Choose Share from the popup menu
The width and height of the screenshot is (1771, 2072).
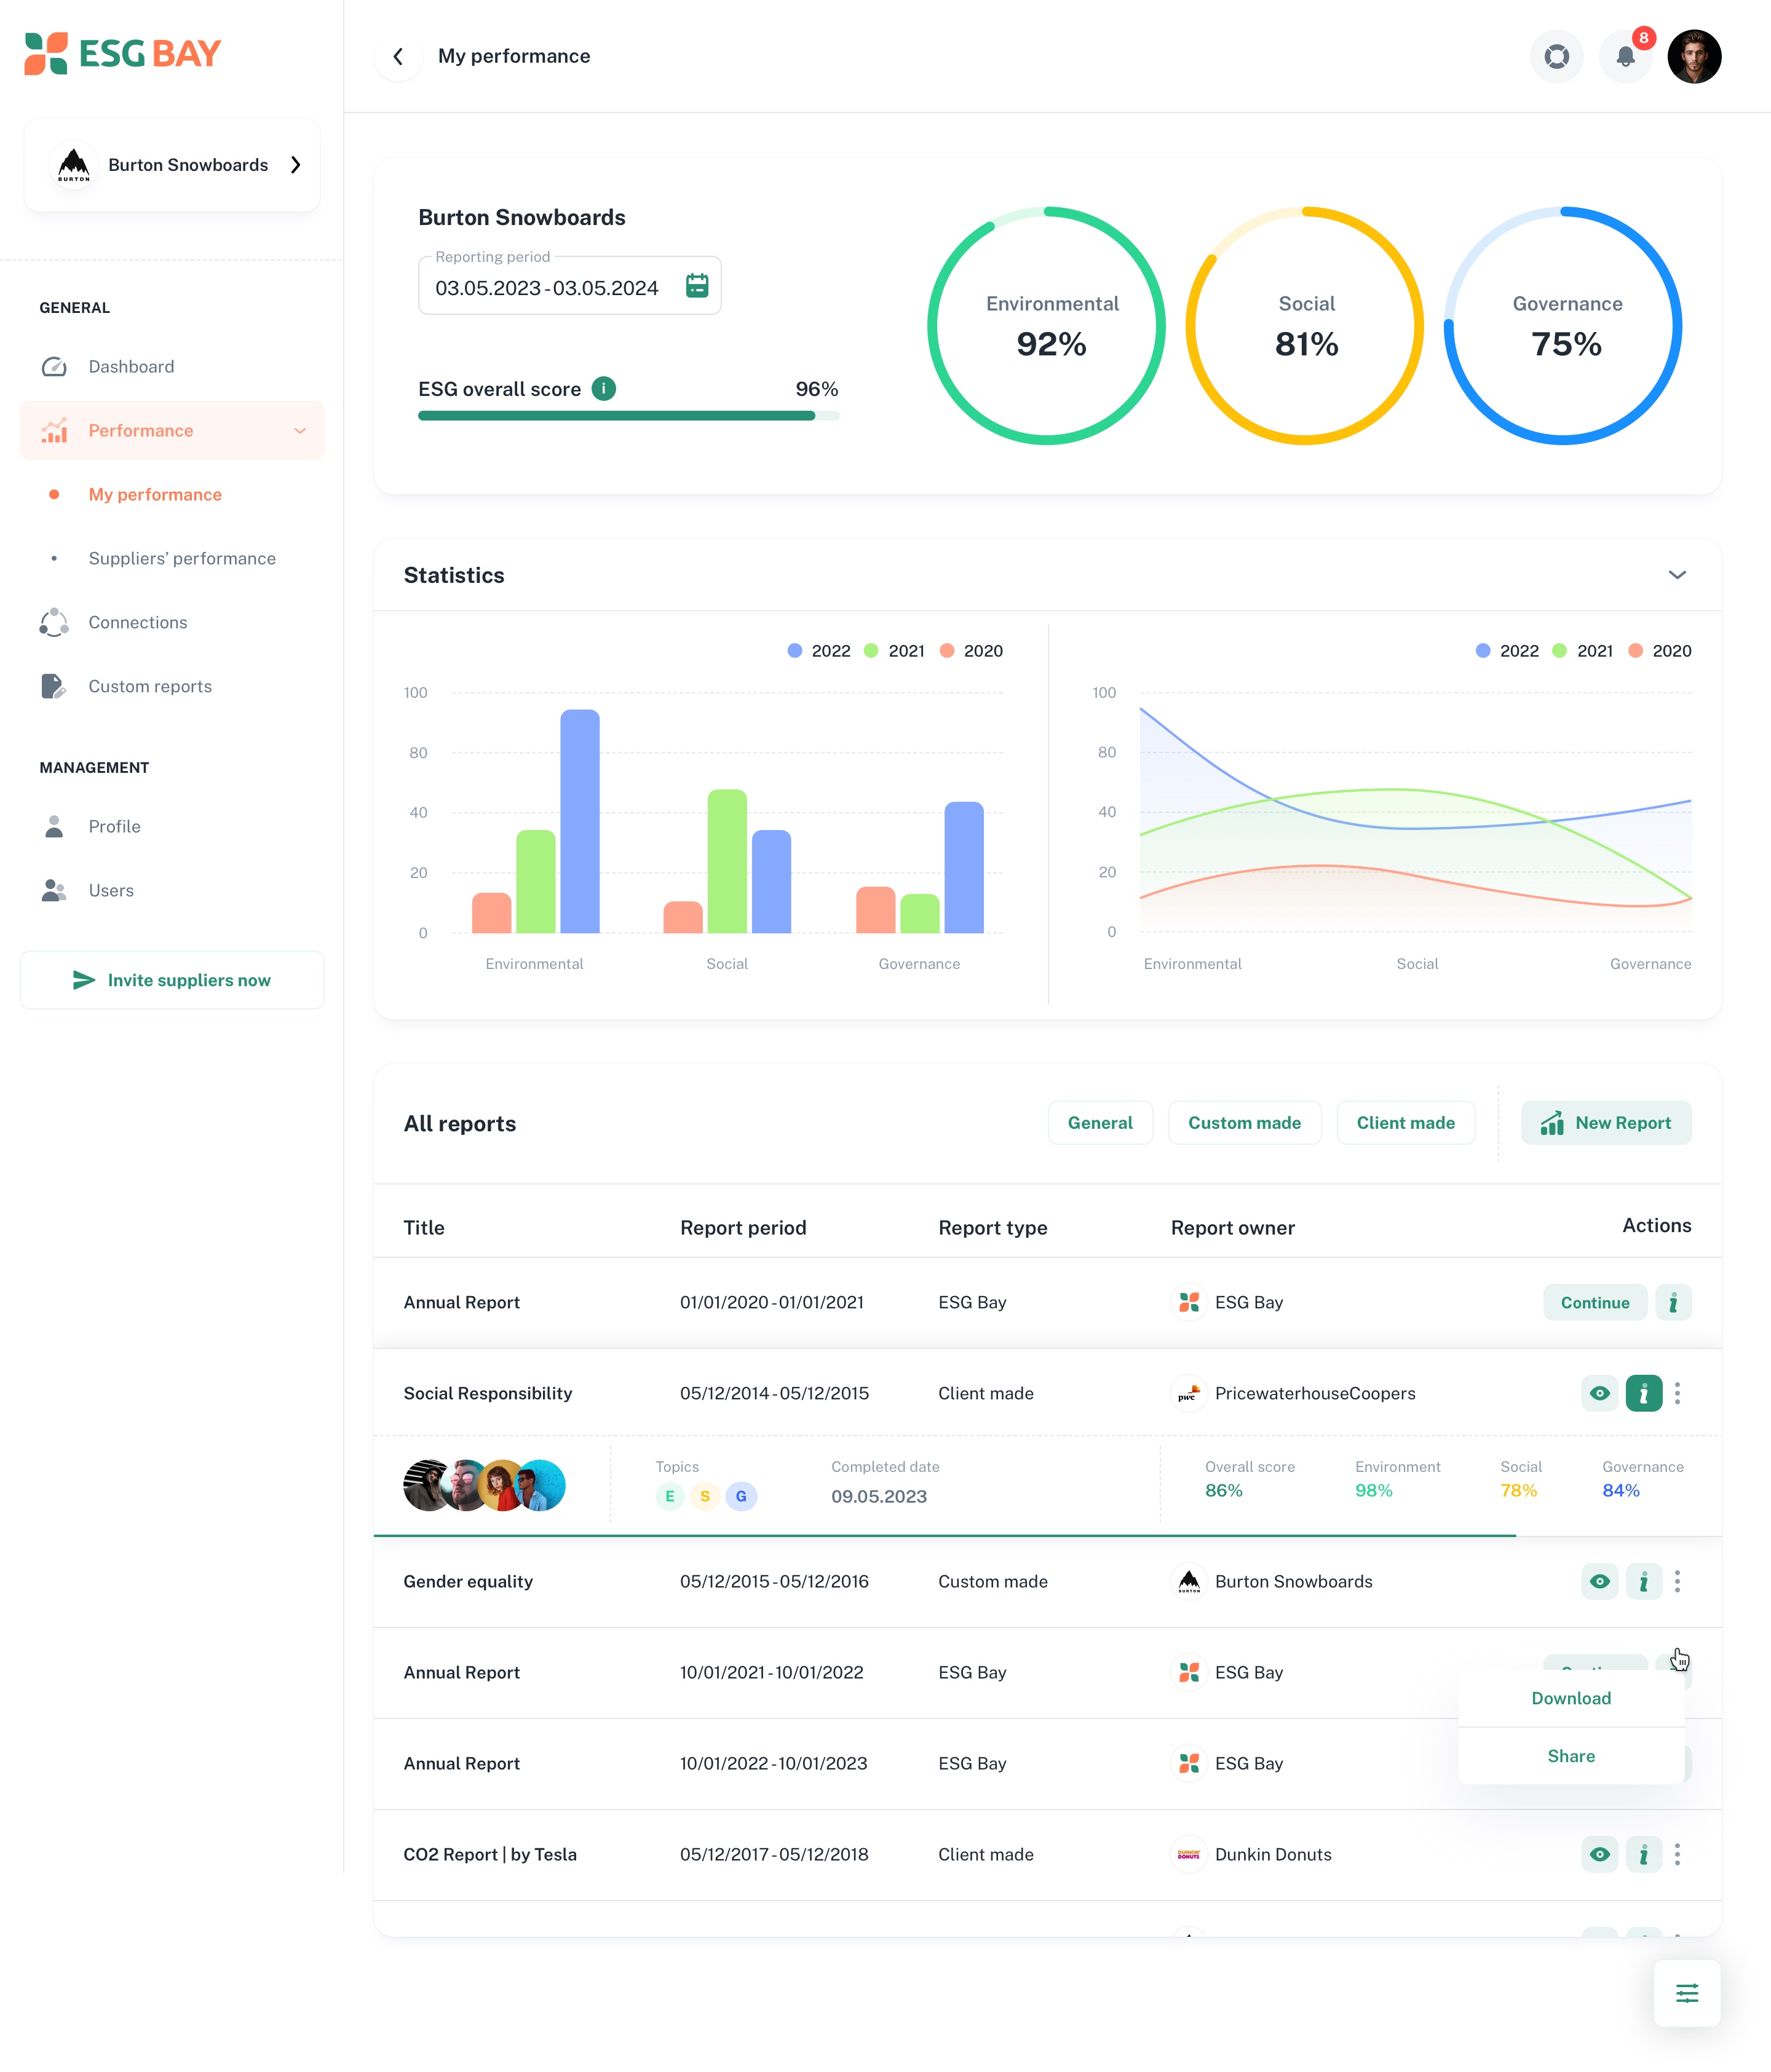(1571, 1756)
